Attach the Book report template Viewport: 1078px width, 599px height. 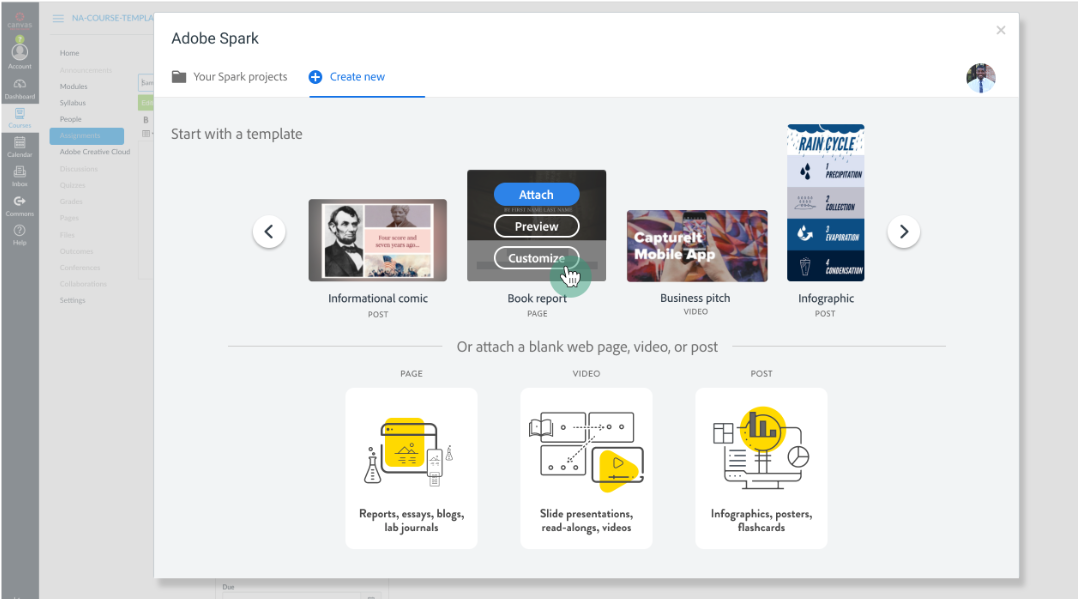[536, 194]
